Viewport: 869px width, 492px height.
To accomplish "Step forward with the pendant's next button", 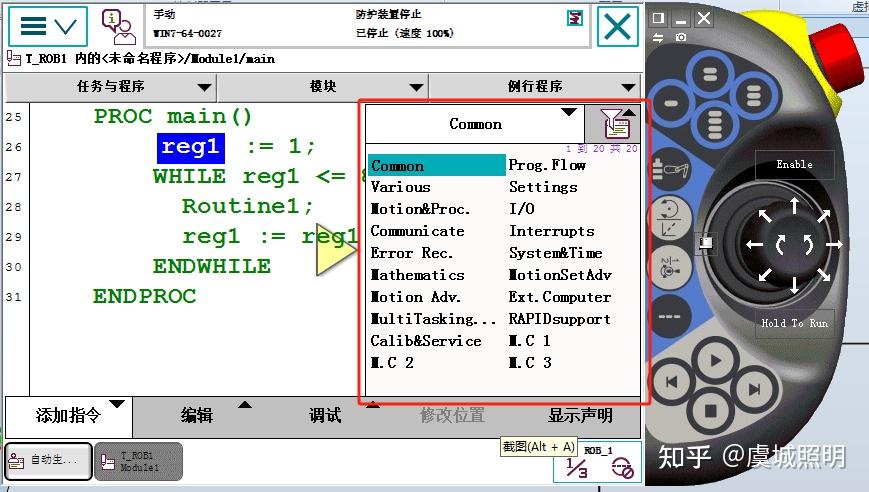I will (x=754, y=390).
